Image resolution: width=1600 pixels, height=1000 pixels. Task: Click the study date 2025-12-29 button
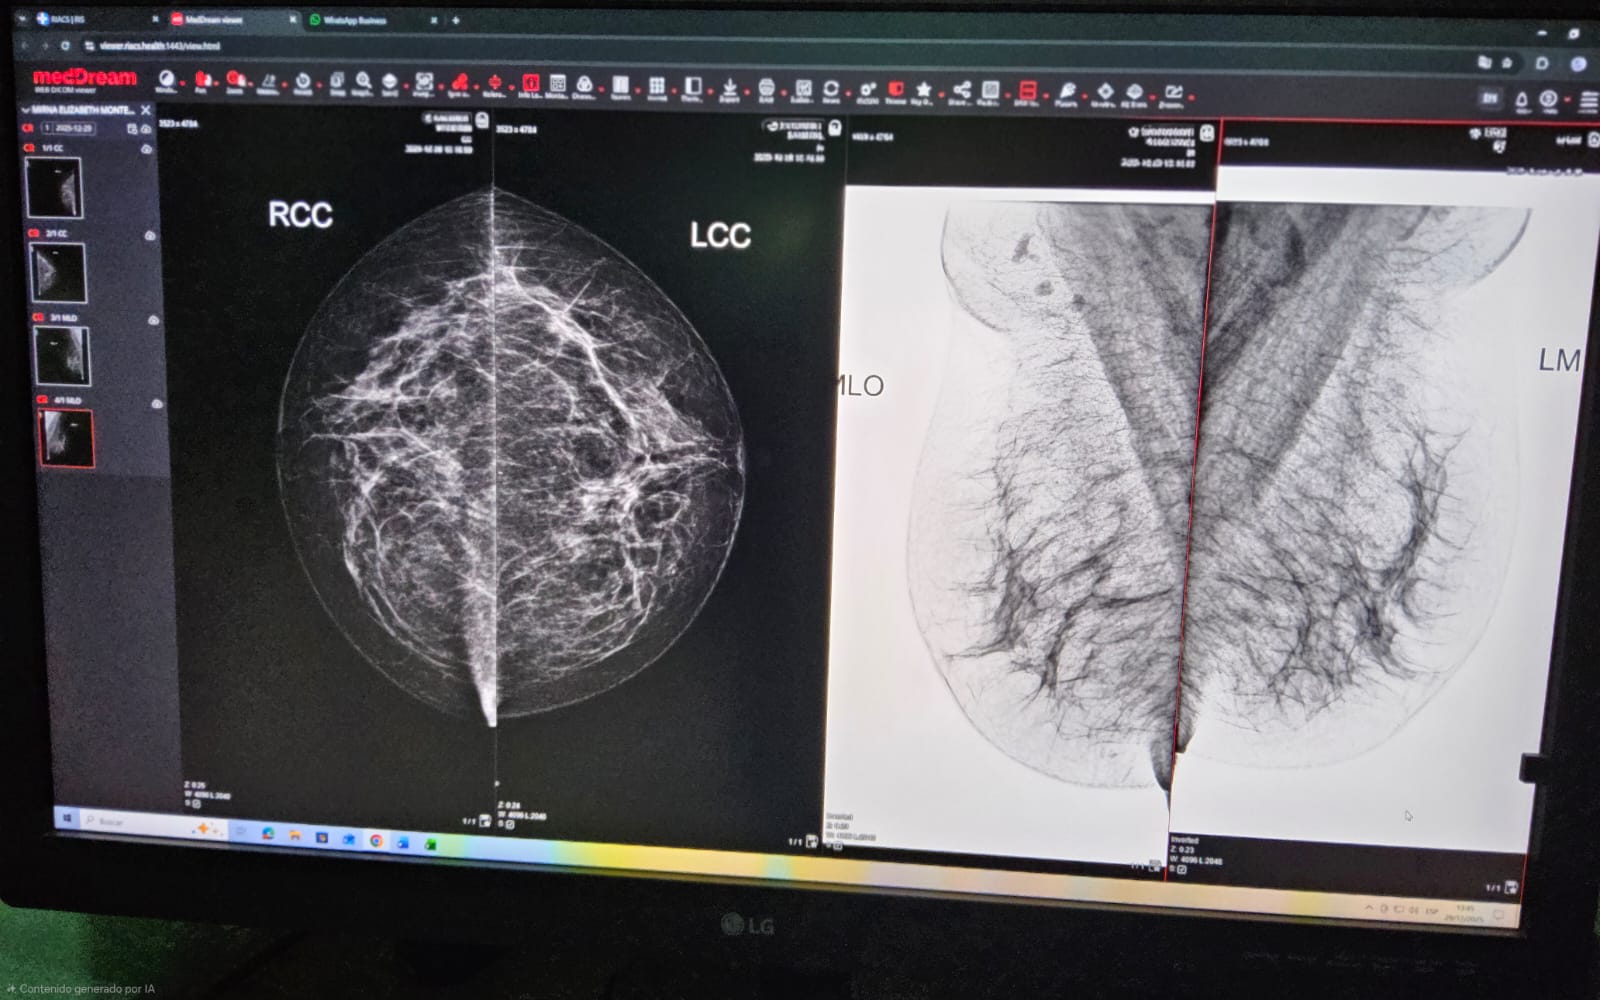74,129
